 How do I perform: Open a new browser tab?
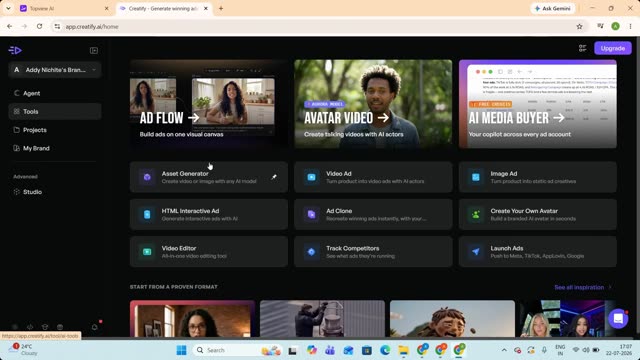click(x=221, y=8)
